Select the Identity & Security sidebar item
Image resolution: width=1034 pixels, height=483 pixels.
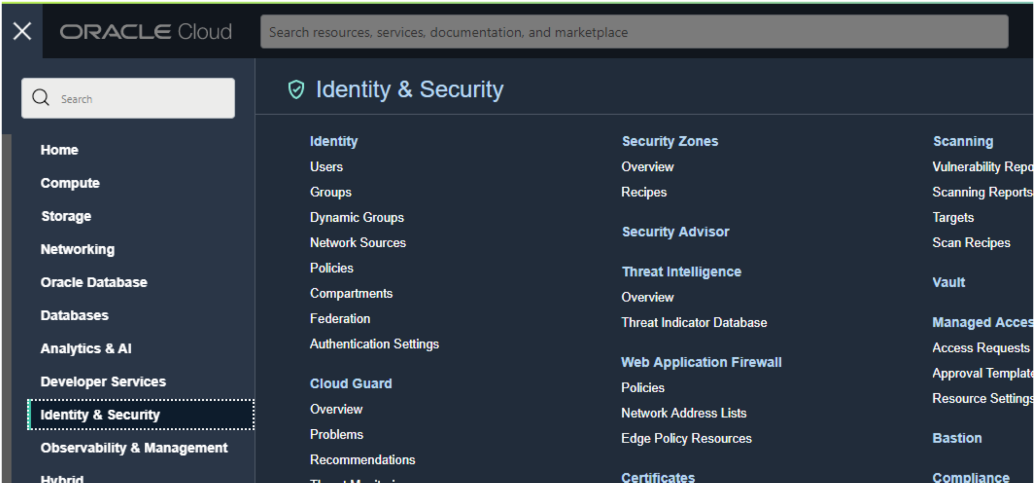coord(141,414)
